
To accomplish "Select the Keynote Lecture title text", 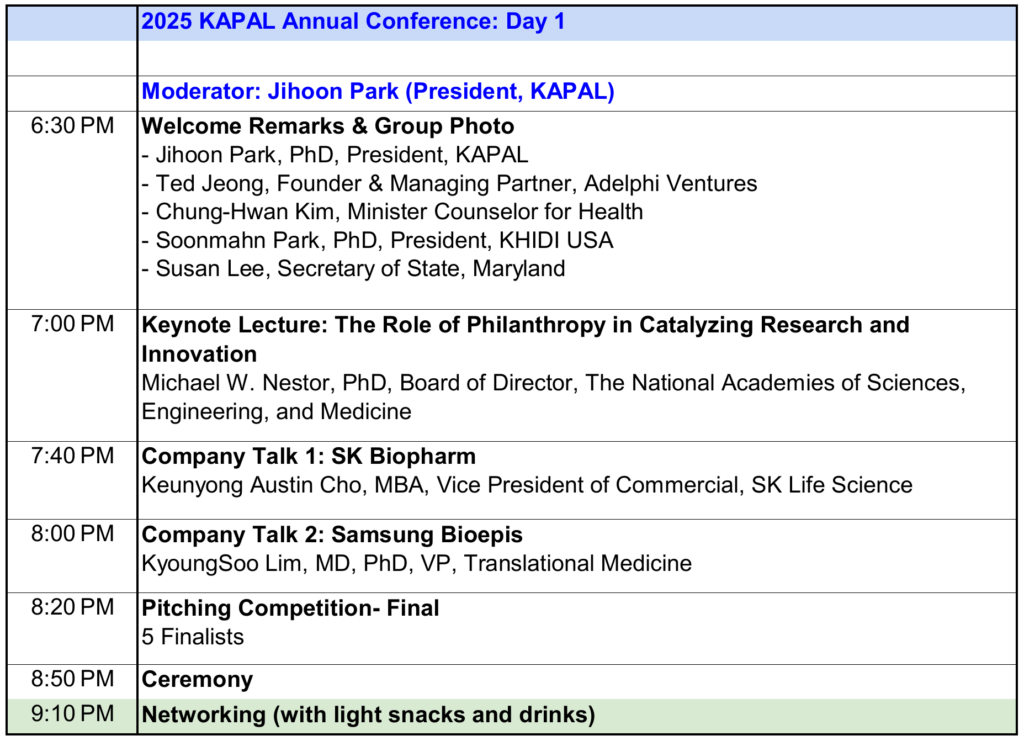I will click(x=525, y=326).
